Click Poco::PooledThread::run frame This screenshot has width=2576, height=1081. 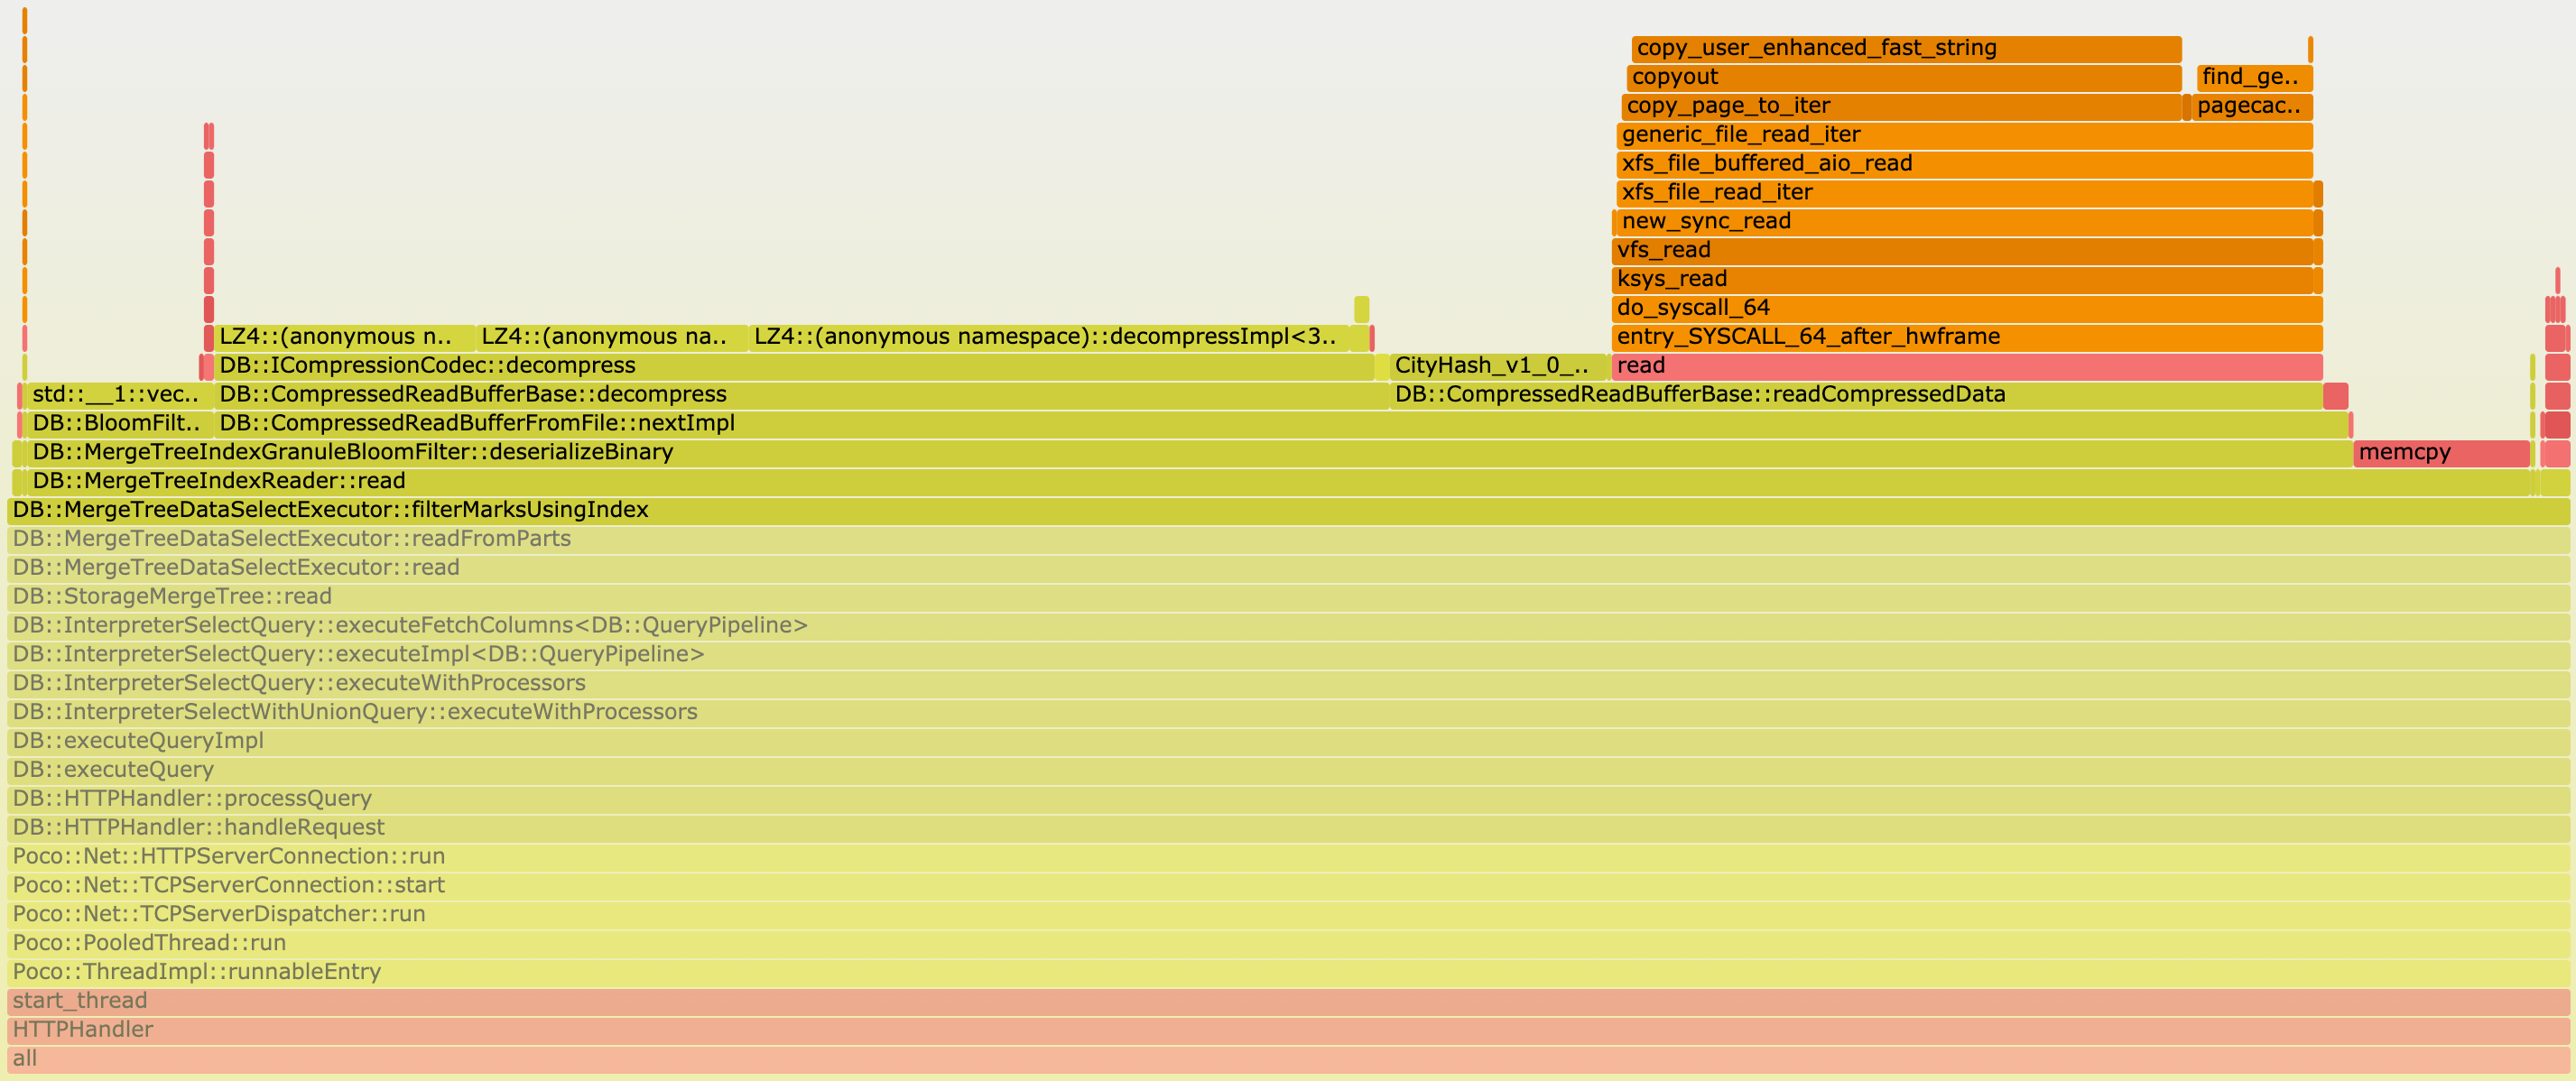(x=1288, y=945)
